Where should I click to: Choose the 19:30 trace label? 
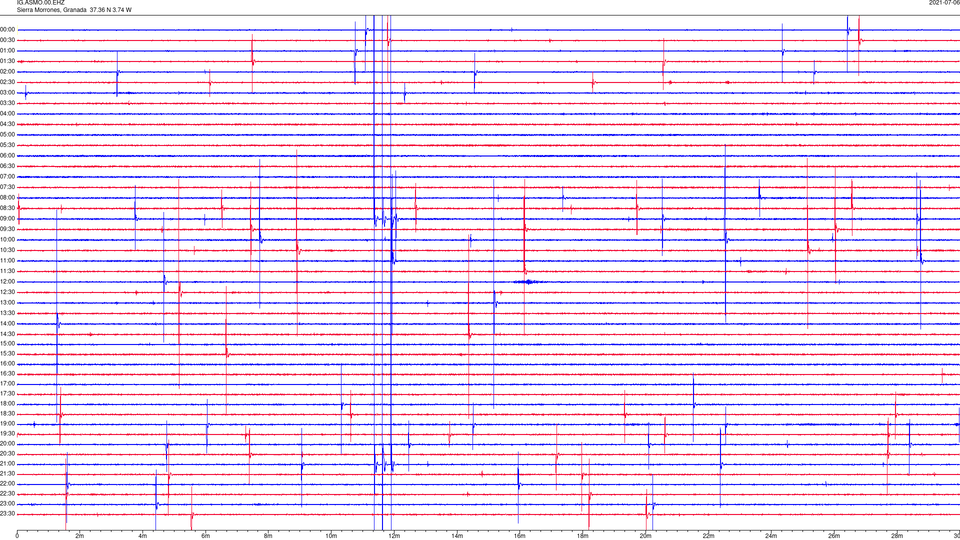point(8,433)
